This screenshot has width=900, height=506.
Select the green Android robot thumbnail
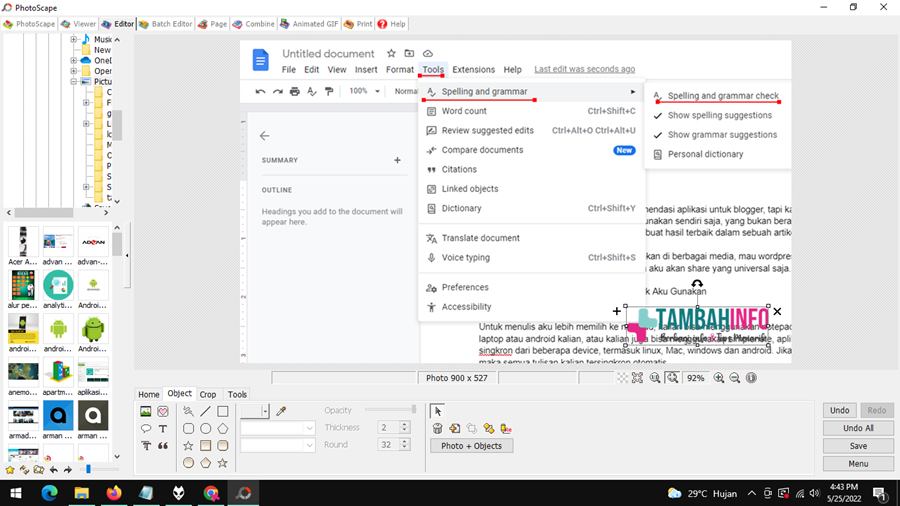(92, 330)
